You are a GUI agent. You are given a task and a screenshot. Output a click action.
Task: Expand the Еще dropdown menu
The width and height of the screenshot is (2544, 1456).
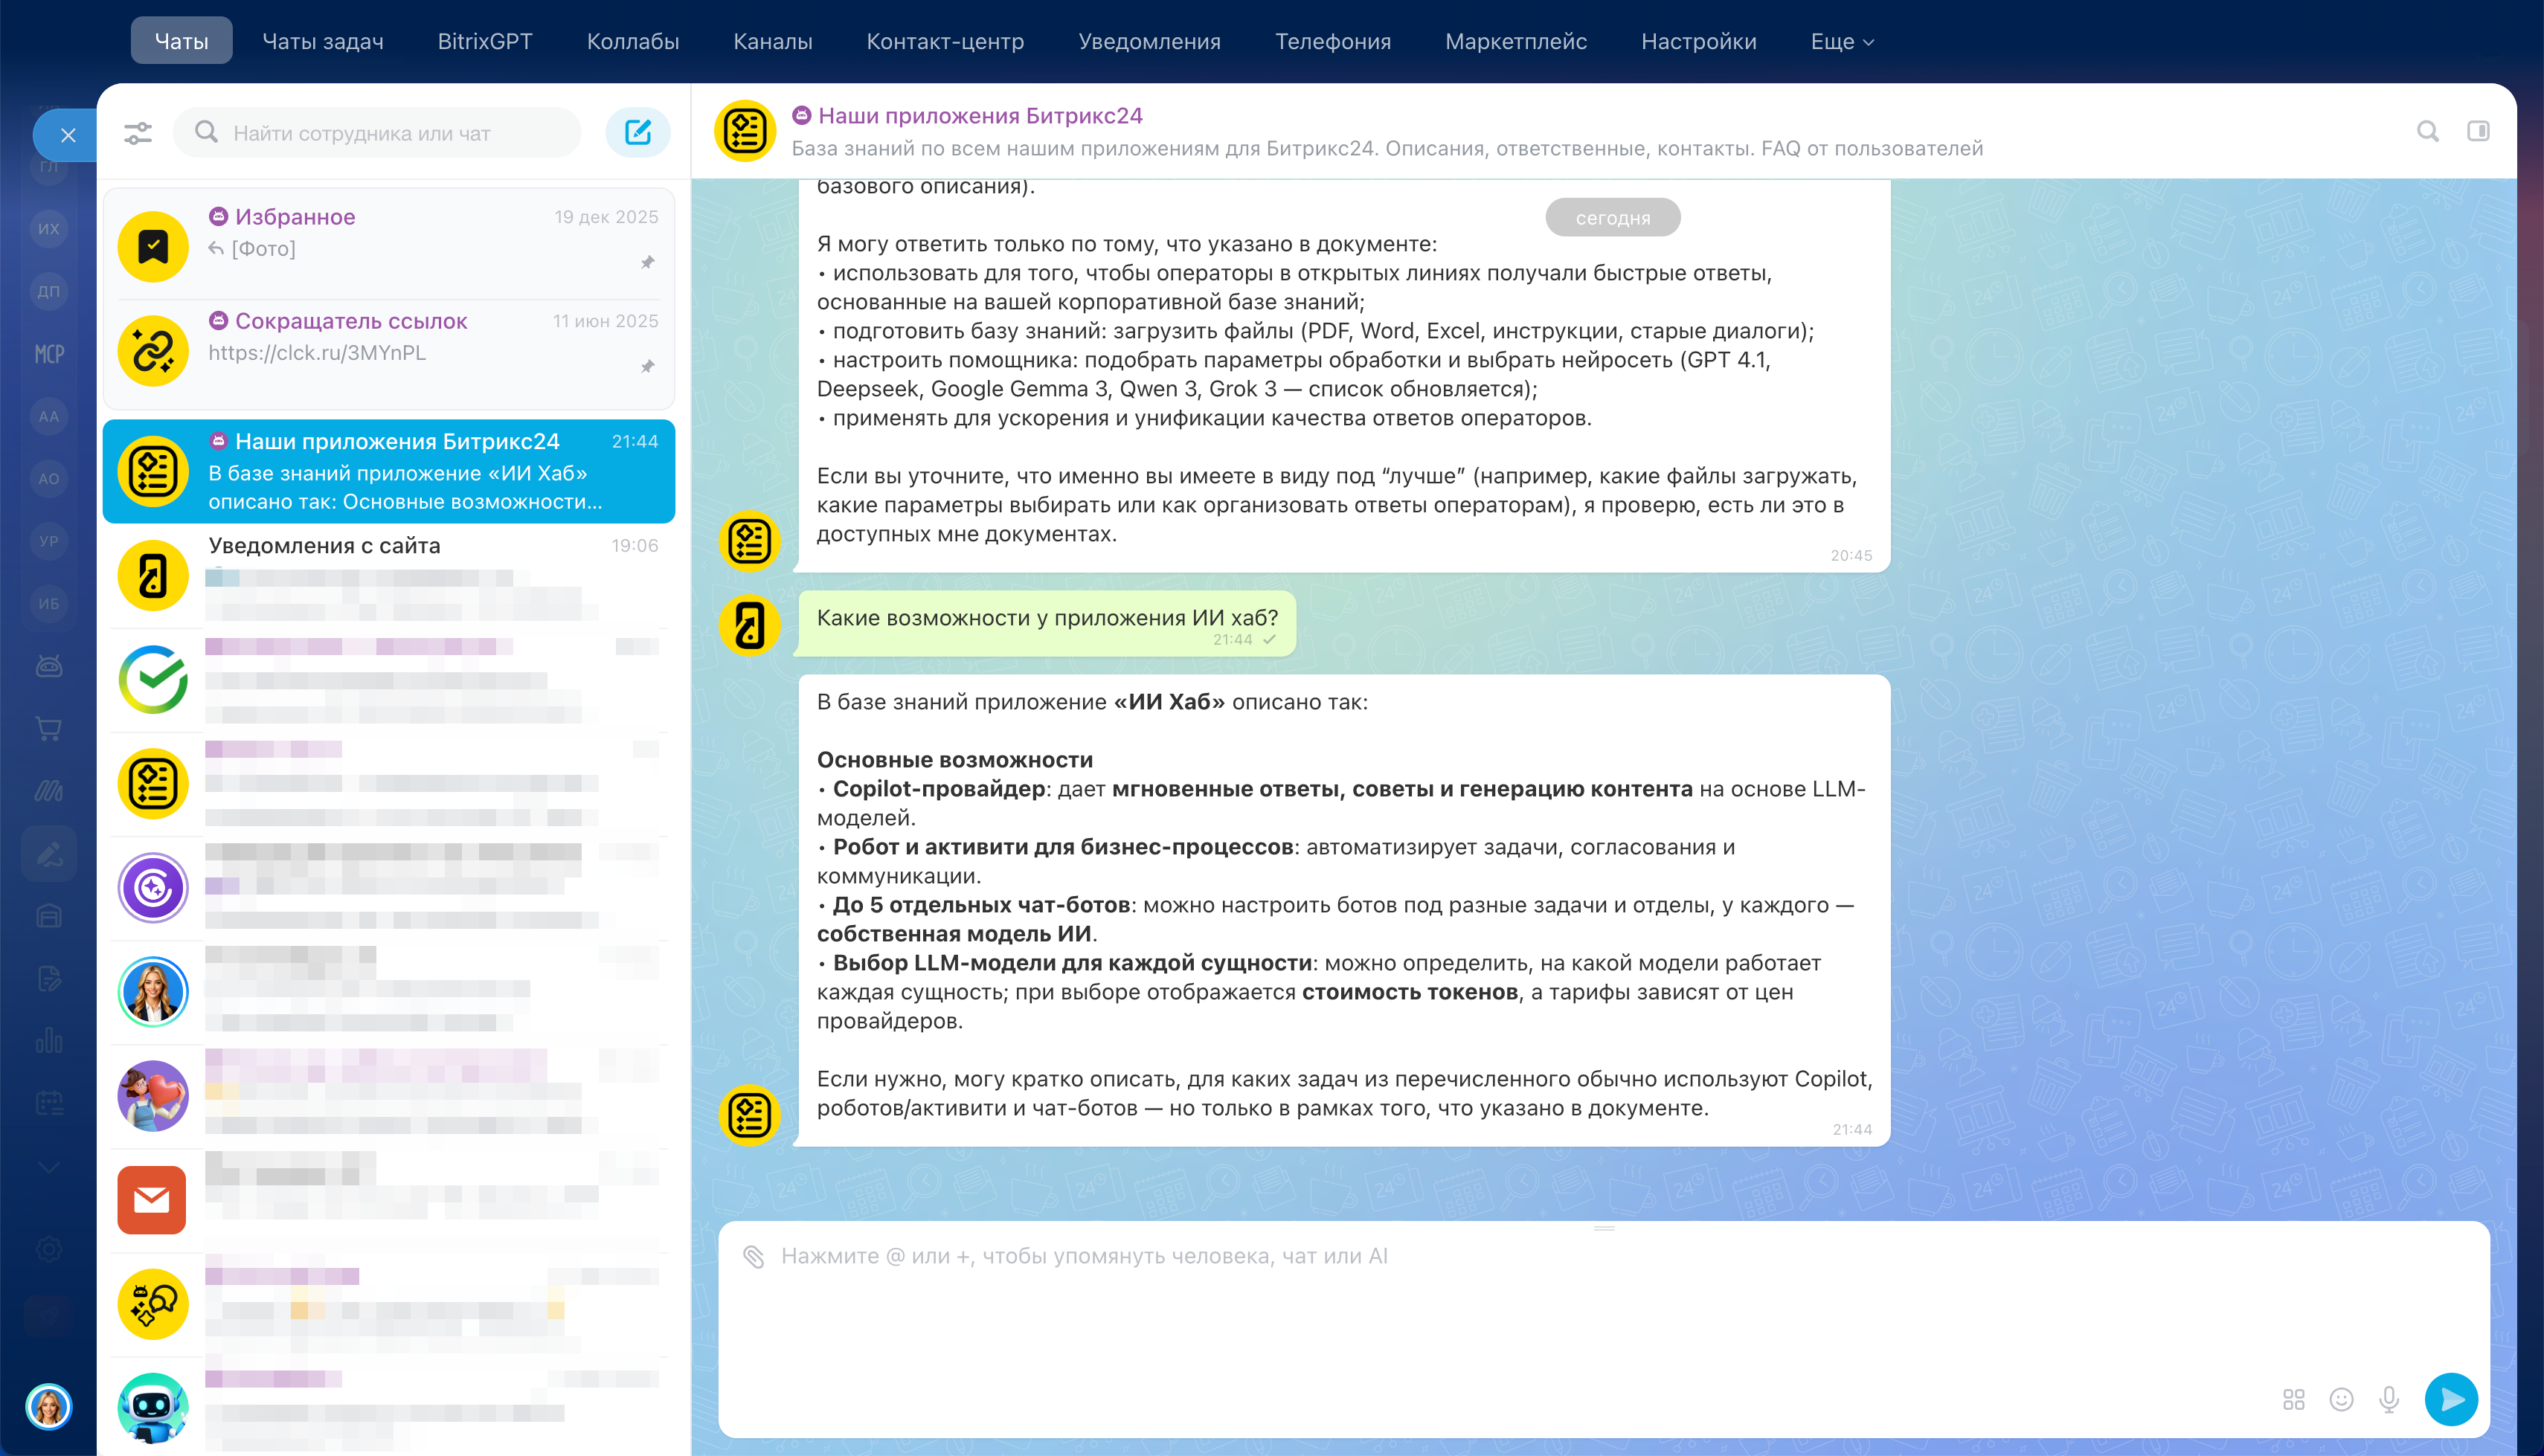[x=1841, y=41]
